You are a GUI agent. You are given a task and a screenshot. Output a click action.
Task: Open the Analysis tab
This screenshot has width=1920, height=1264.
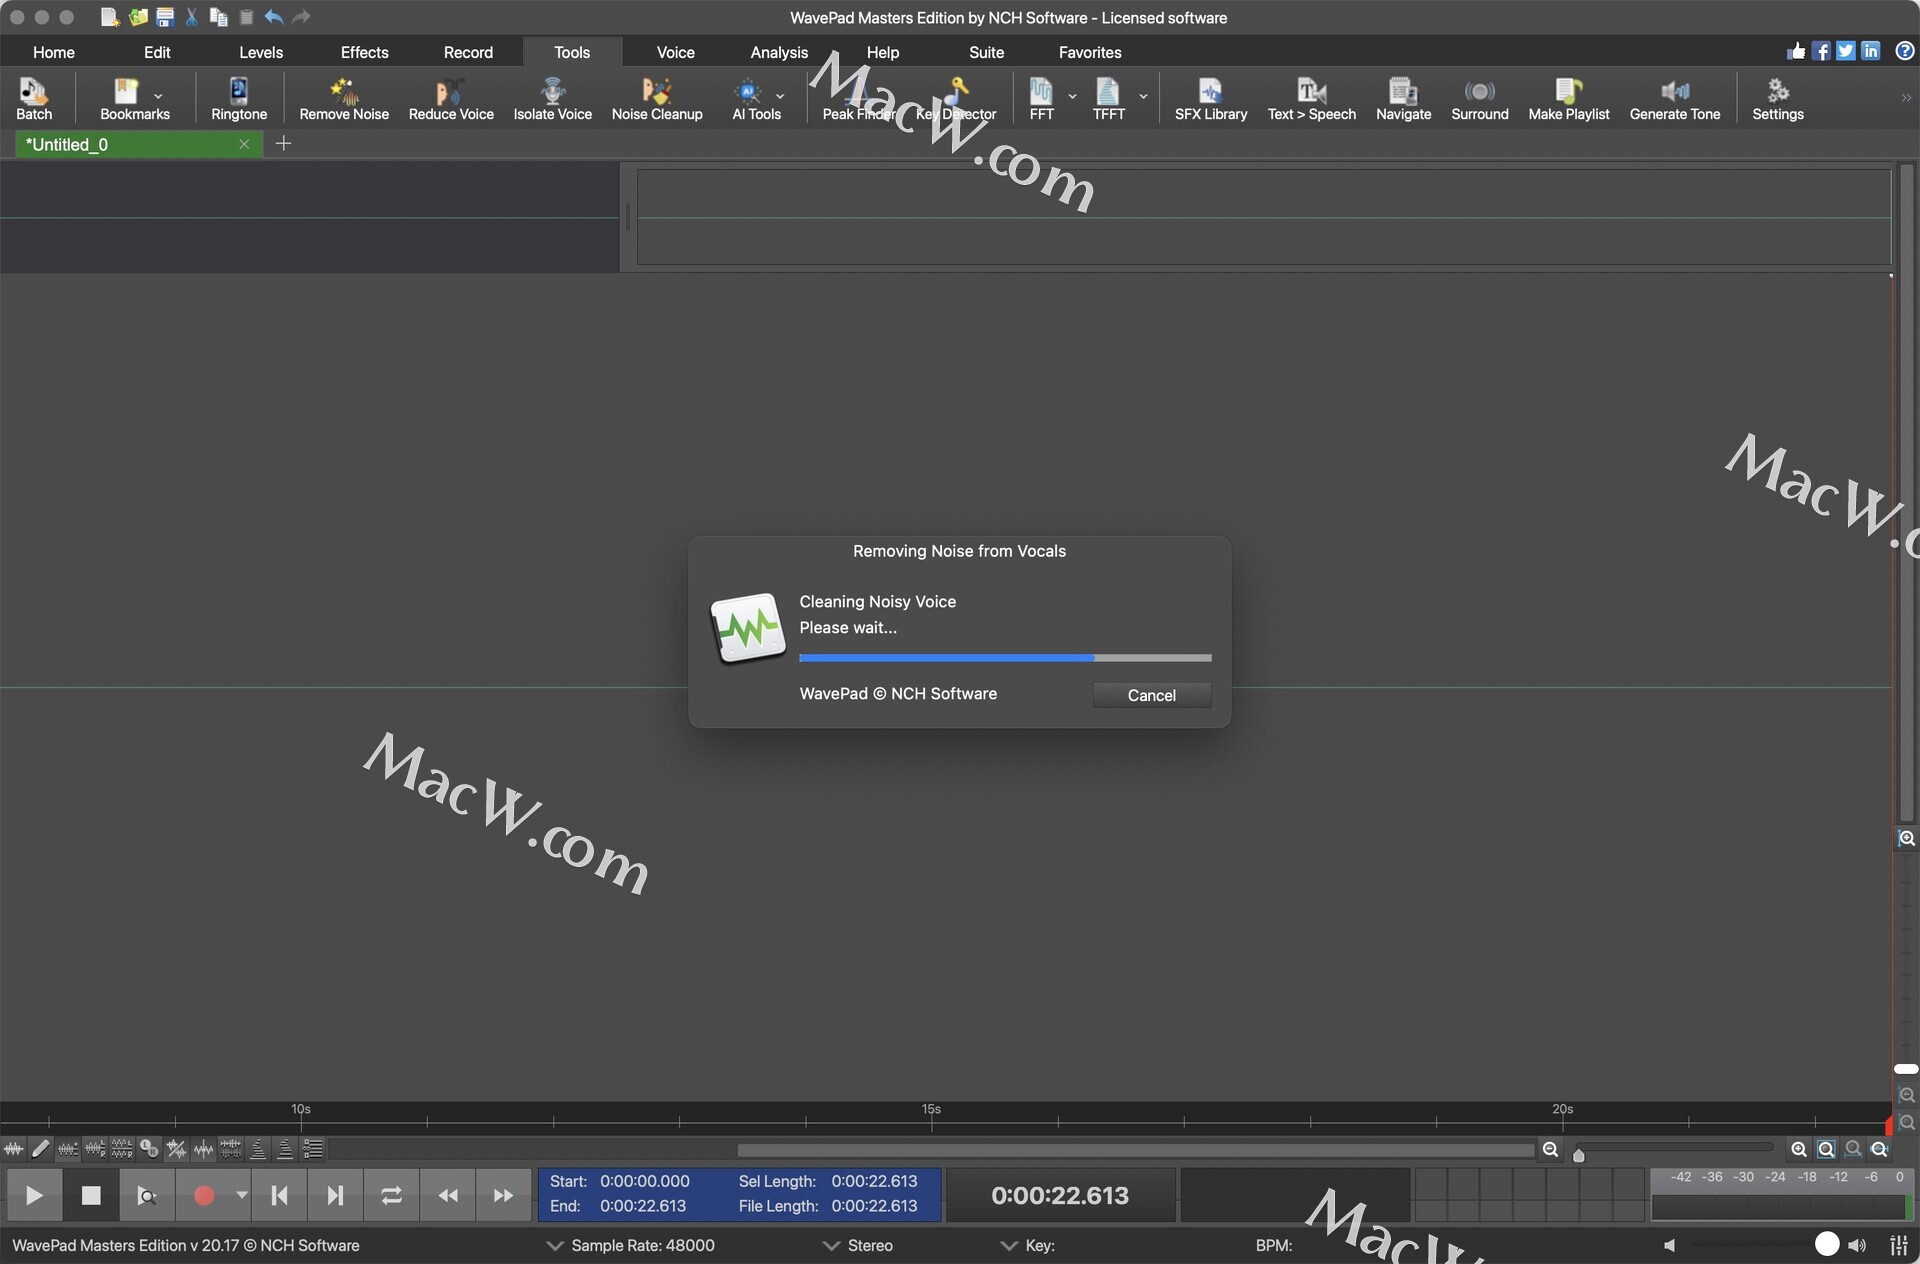point(778,52)
